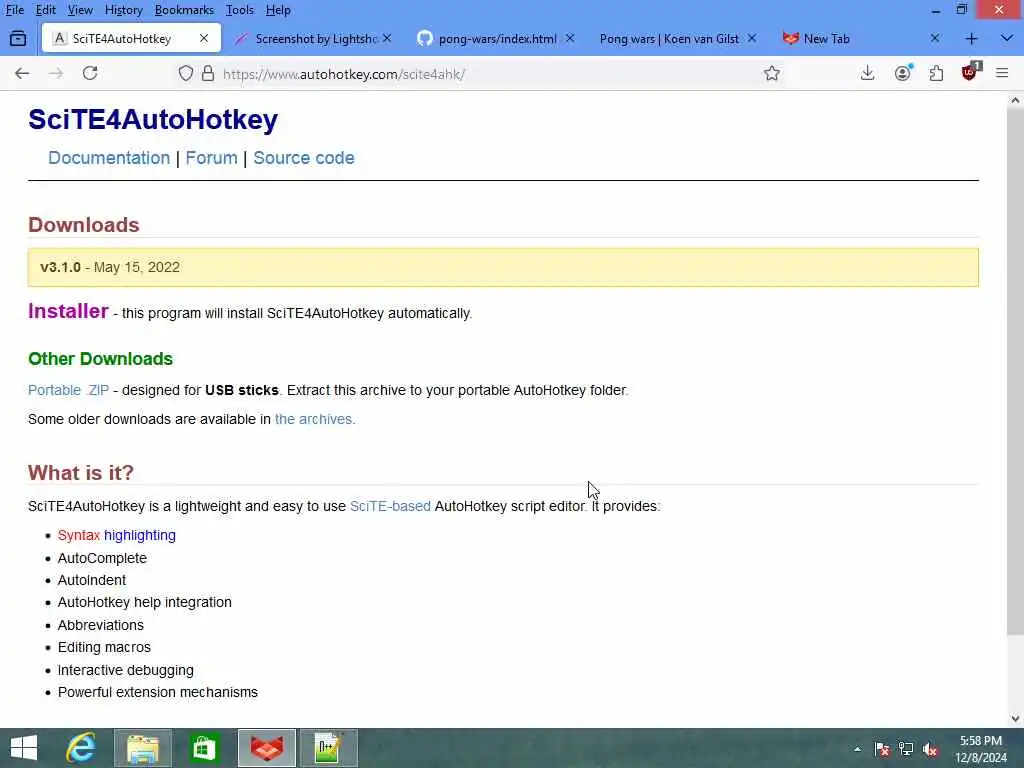The width and height of the screenshot is (1024, 768).
Task: Open the Firefox View icon
Action: (18, 39)
